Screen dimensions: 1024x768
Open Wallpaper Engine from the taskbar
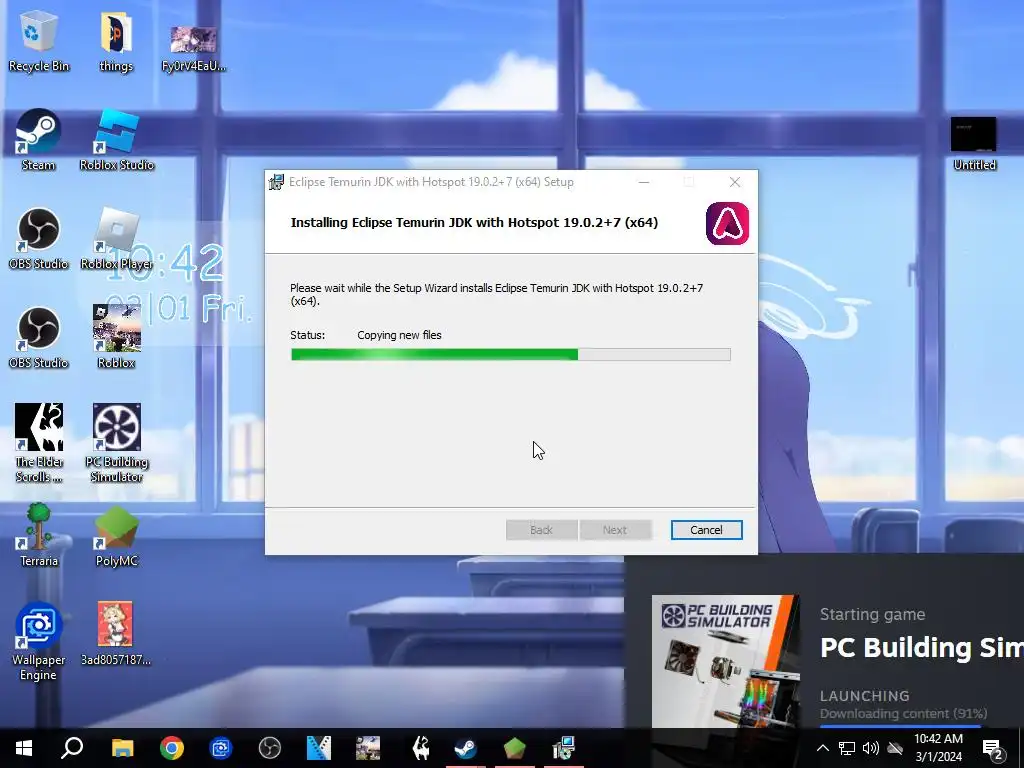tap(221, 748)
